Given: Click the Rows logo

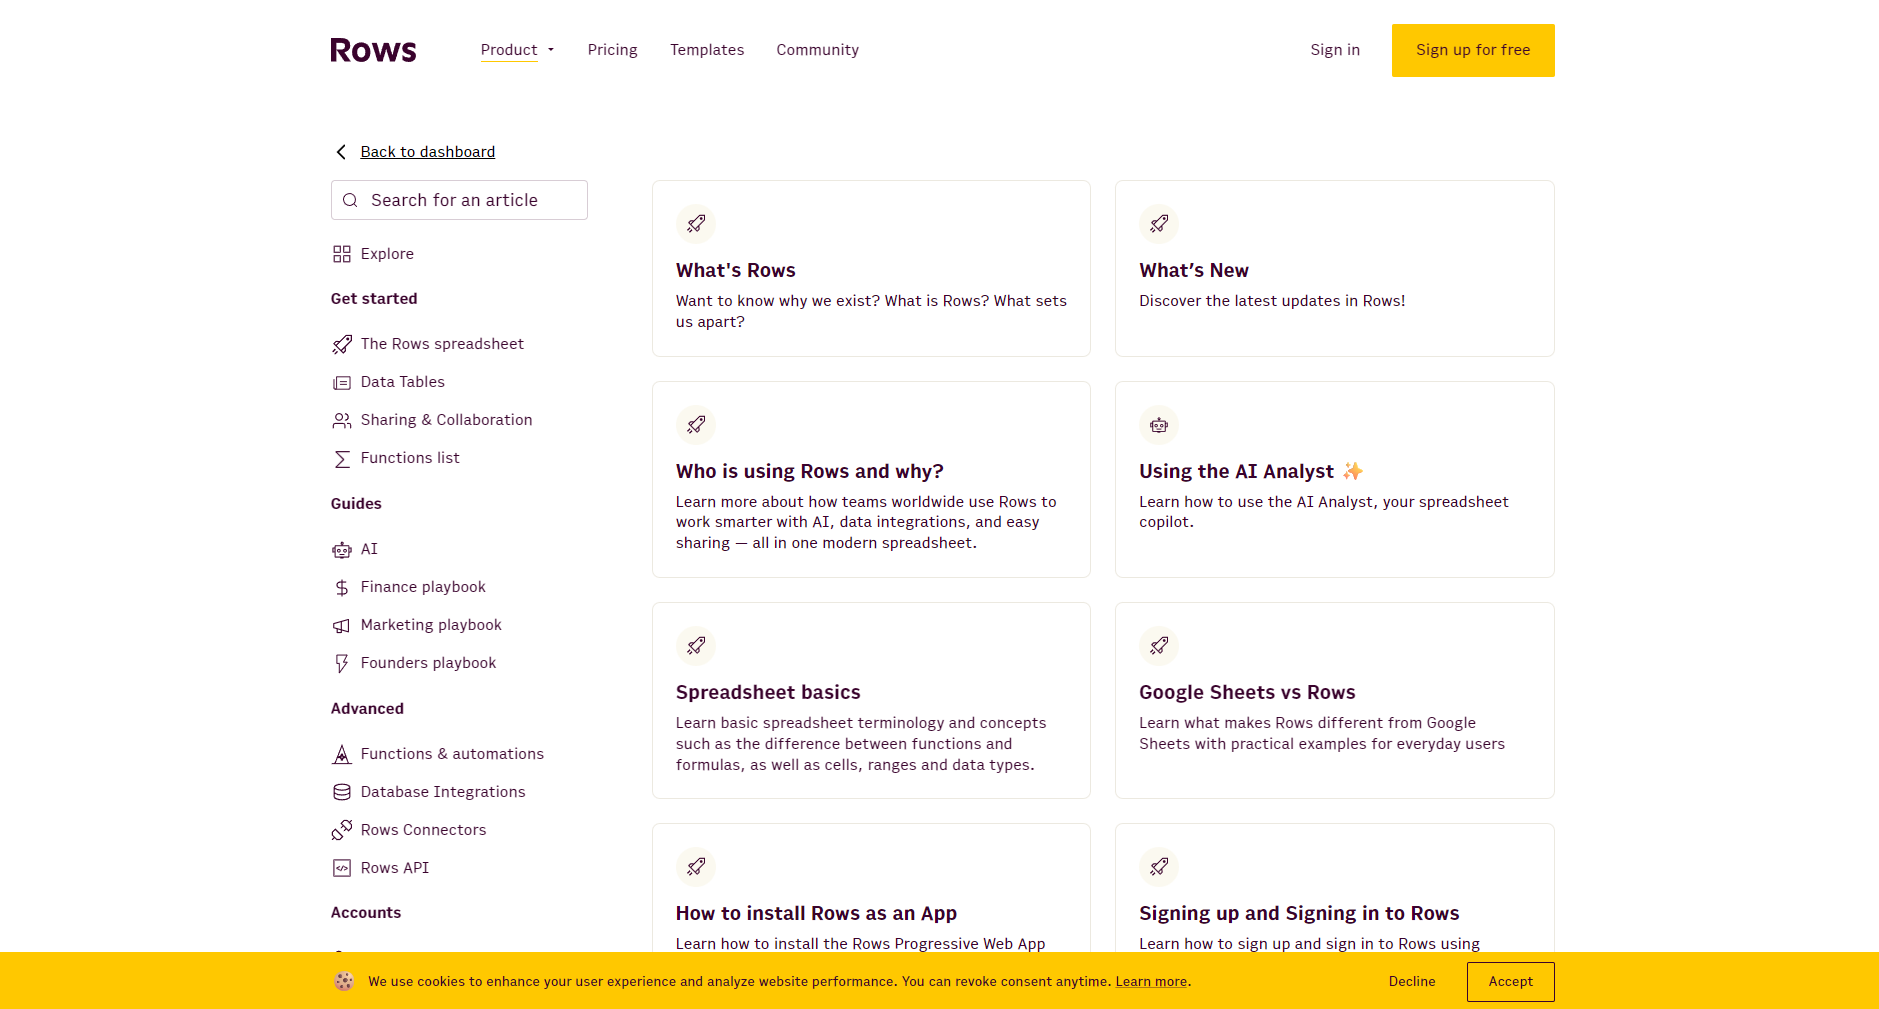Looking at the screenshot, I should coord(373,50).
